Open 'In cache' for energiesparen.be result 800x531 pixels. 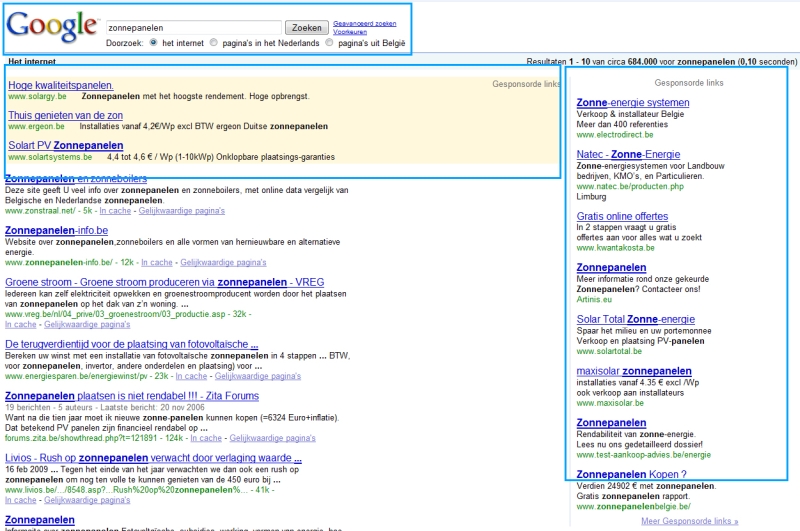pos(191,376)
